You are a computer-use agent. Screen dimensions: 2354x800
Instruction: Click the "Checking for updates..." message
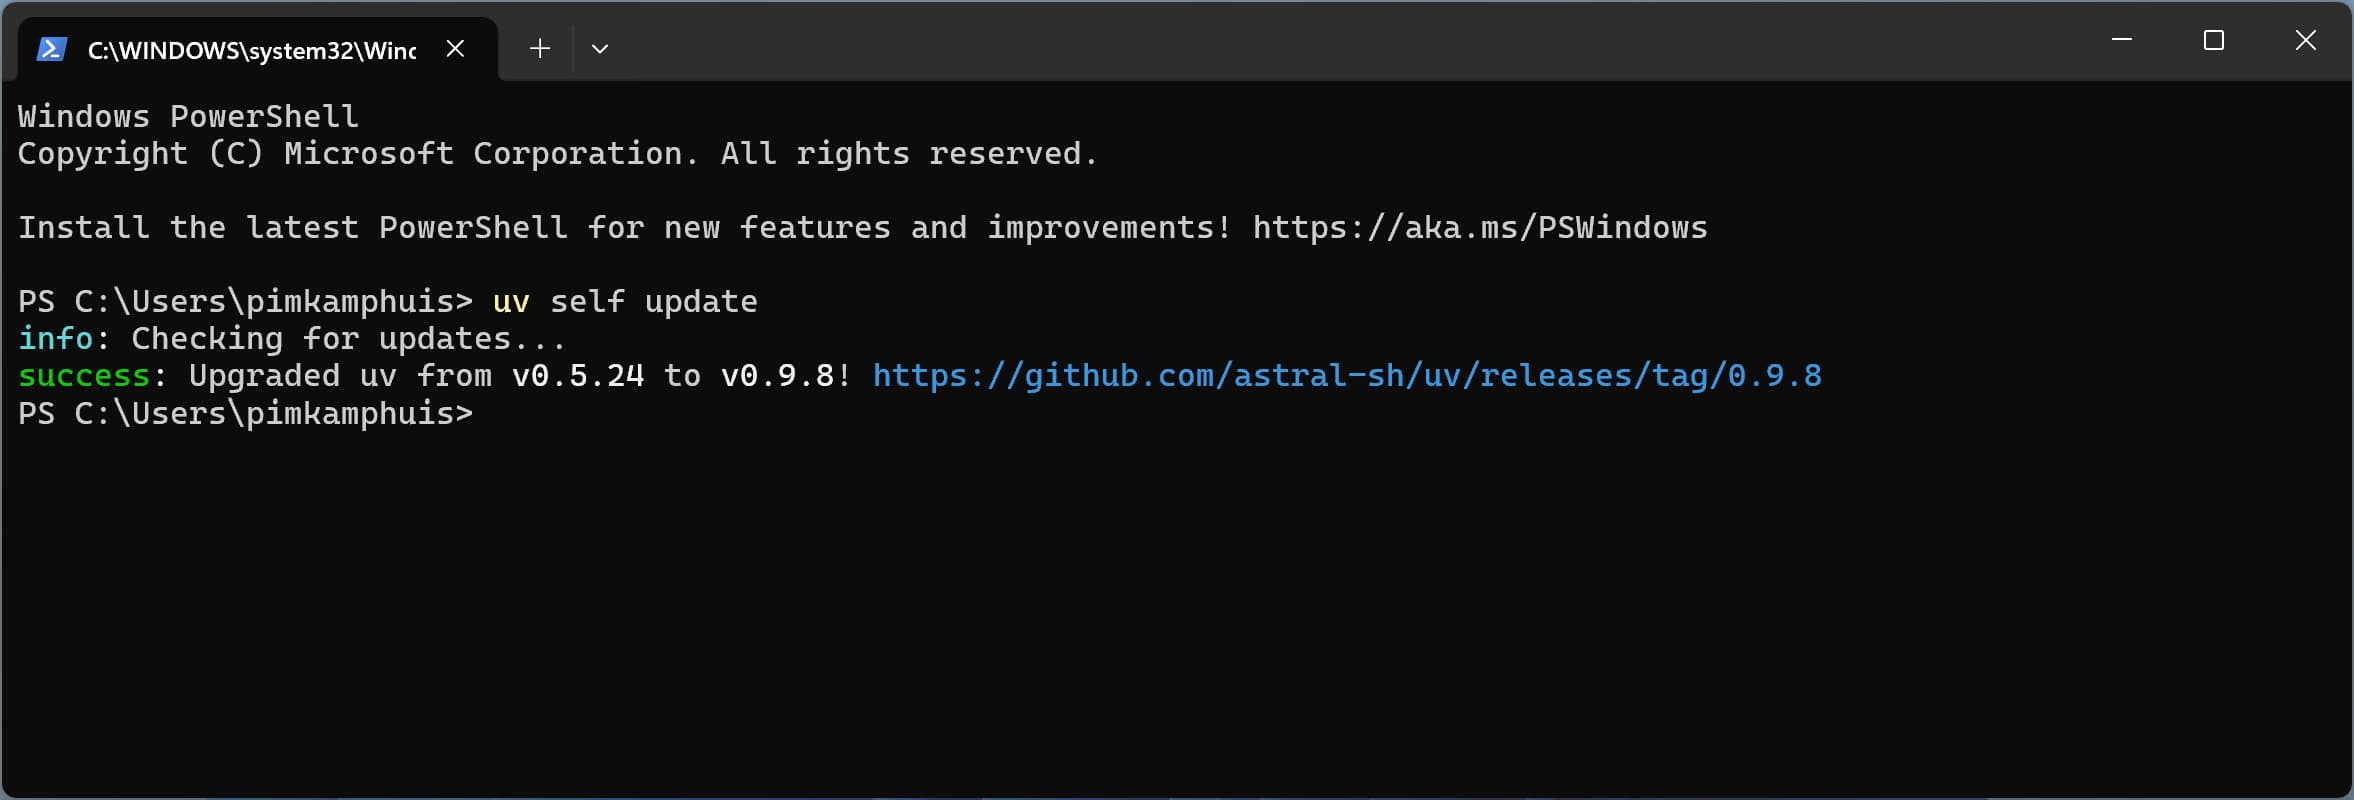point(348,339)
